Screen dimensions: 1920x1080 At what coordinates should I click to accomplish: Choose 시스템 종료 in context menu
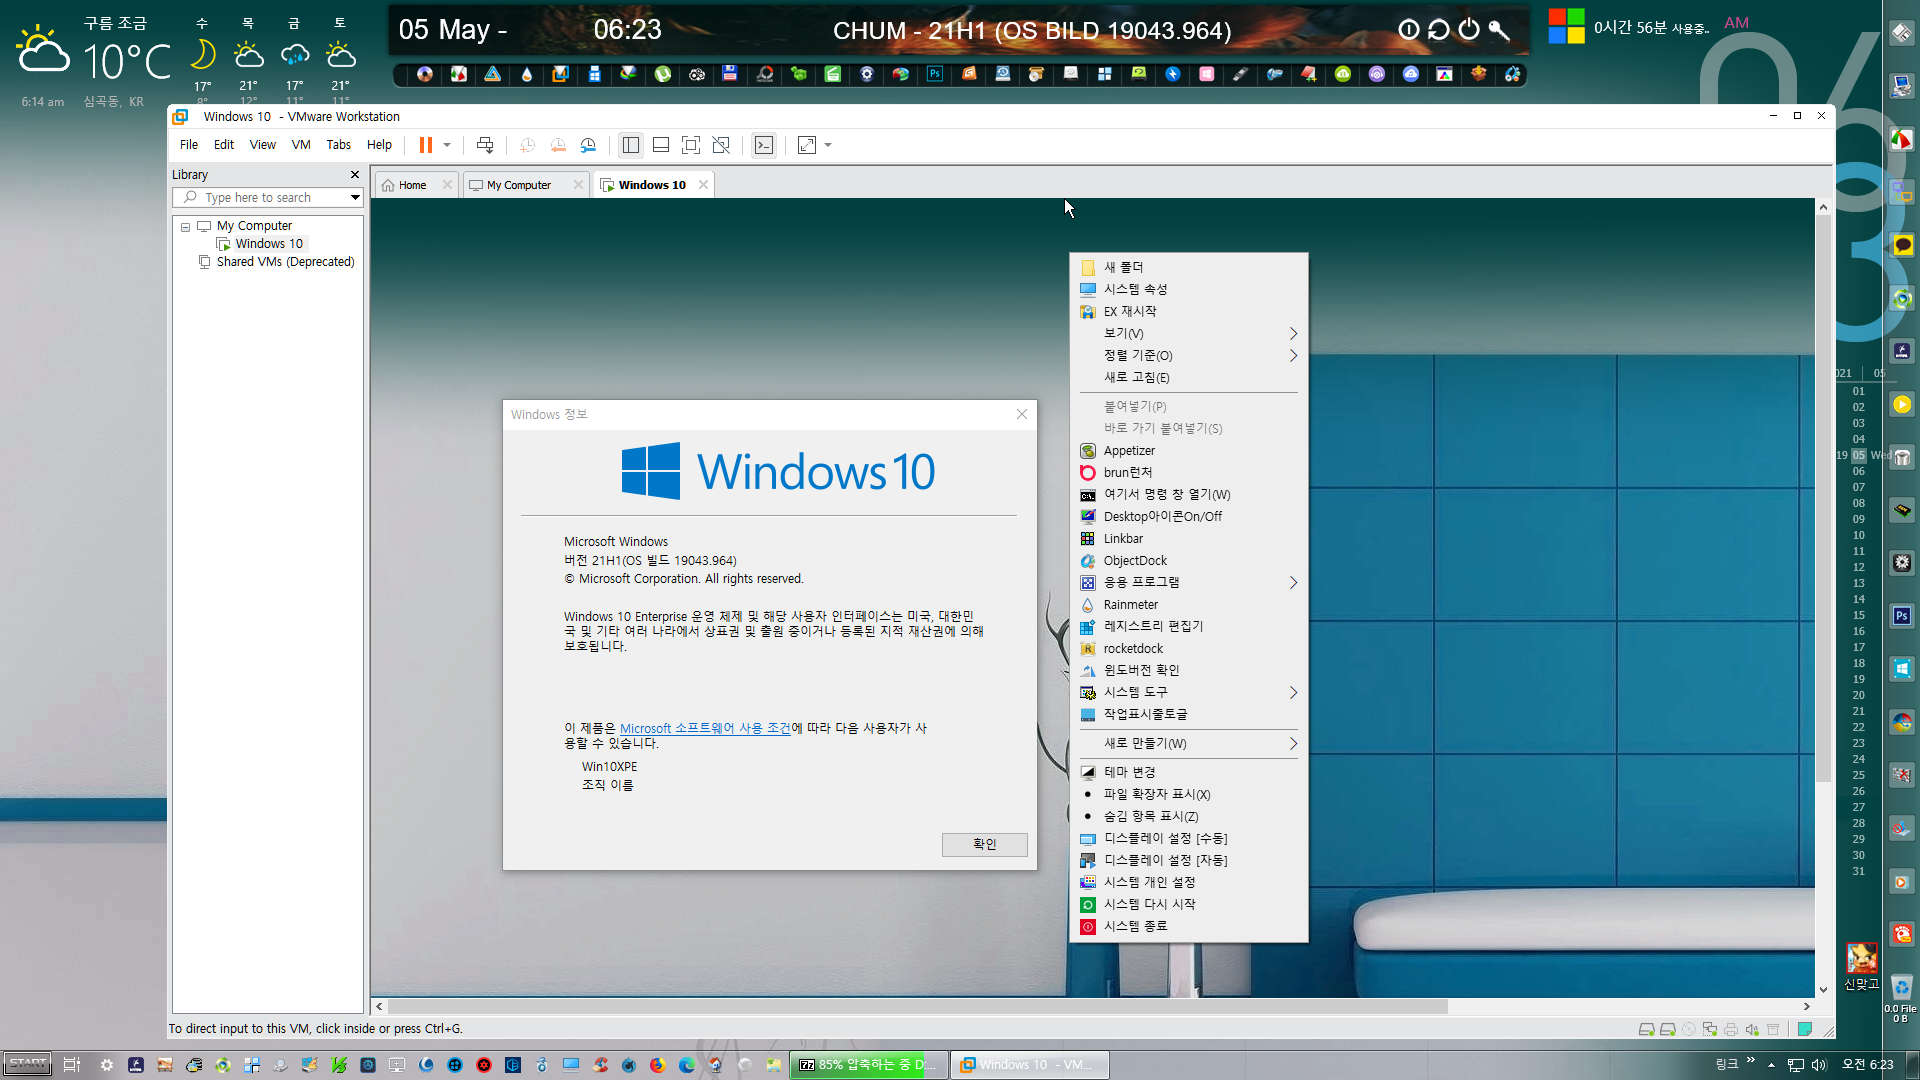[1188, 926]
